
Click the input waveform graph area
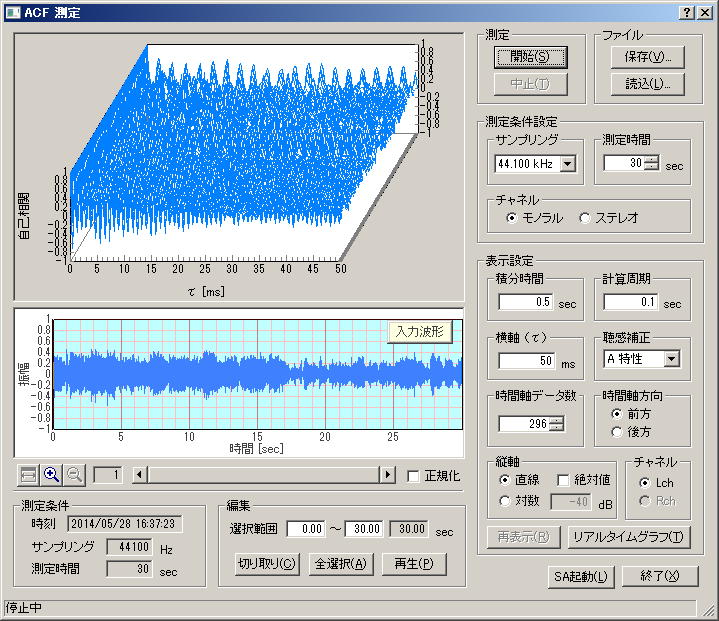pyautogui.click(x=258, y=374)
